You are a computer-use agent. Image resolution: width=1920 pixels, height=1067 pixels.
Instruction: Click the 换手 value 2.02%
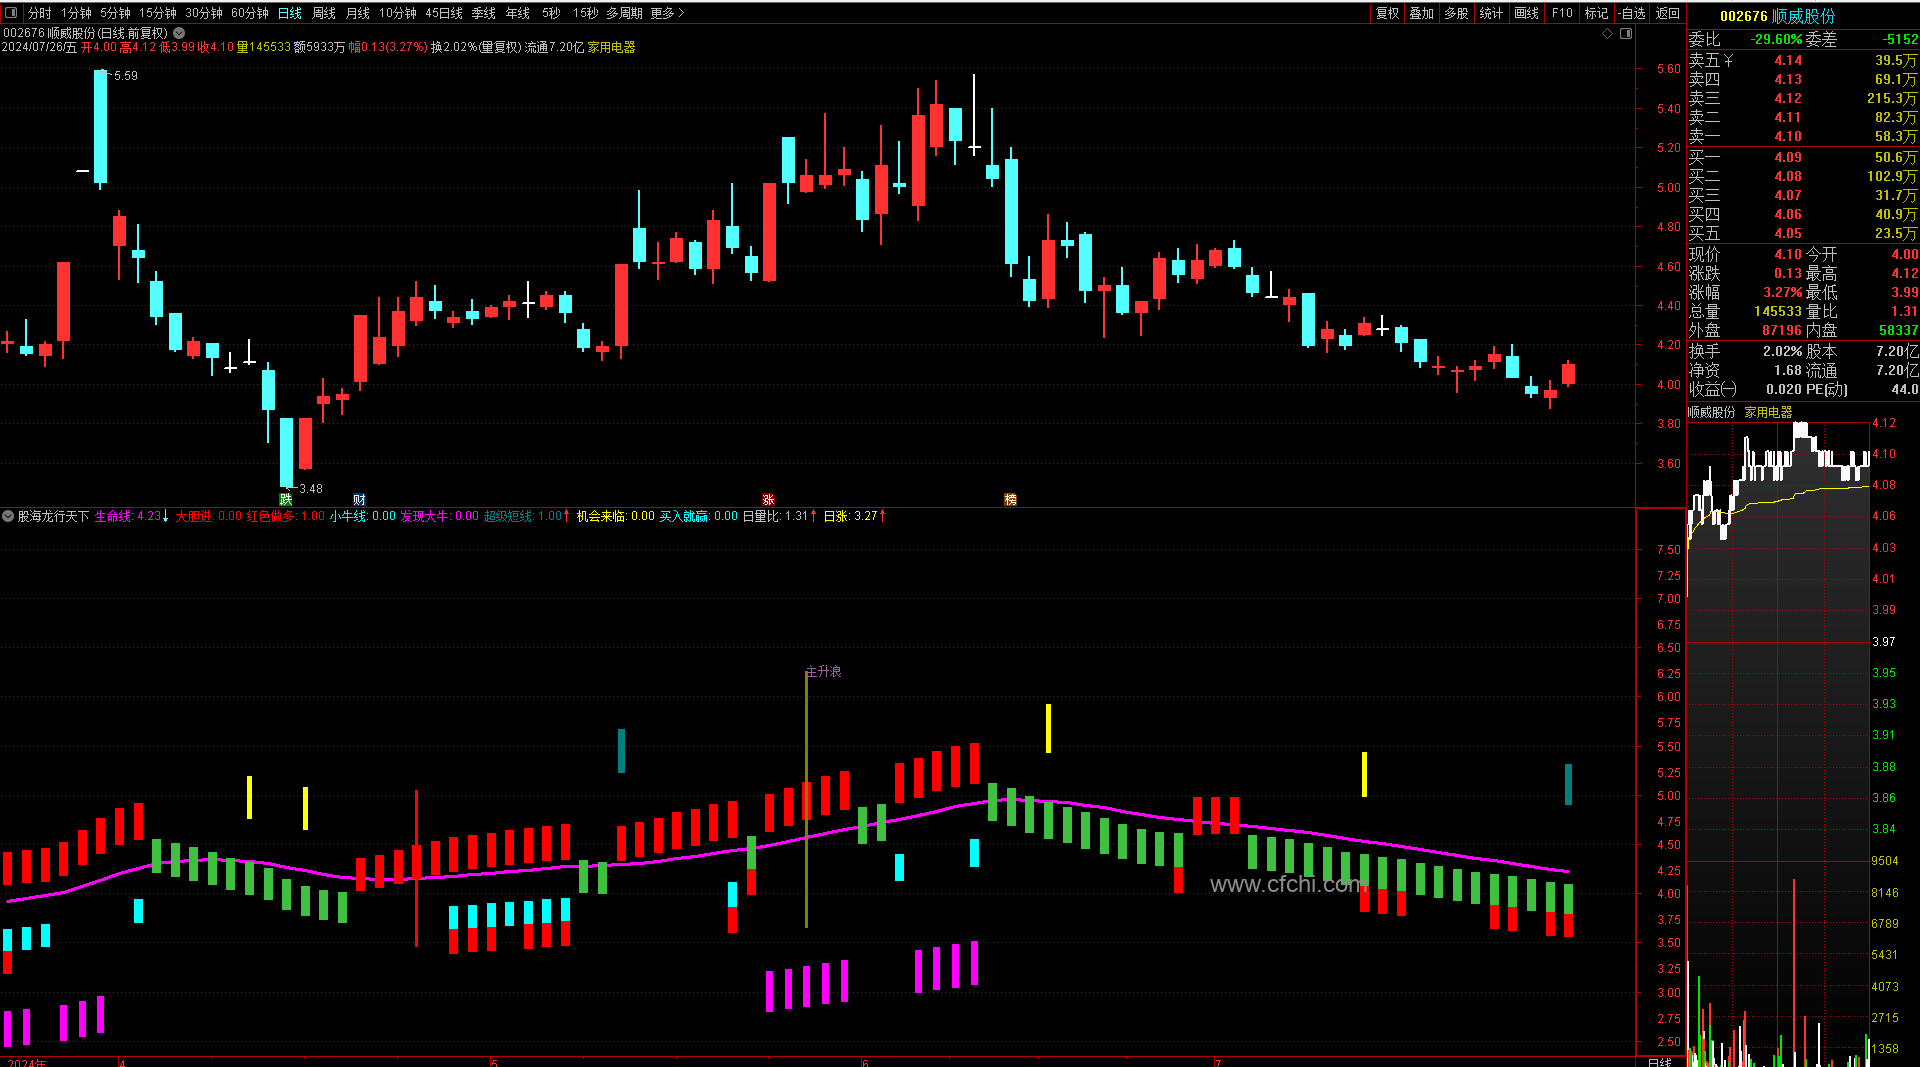(1783, 351)
